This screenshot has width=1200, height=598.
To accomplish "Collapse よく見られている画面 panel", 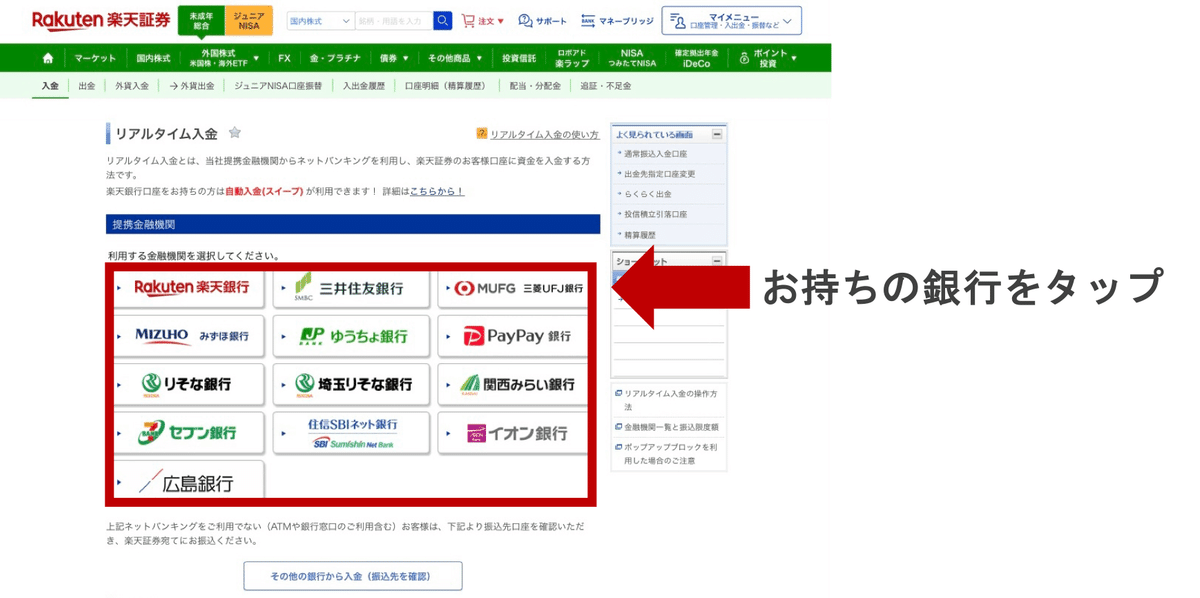I will click(717, 134).
